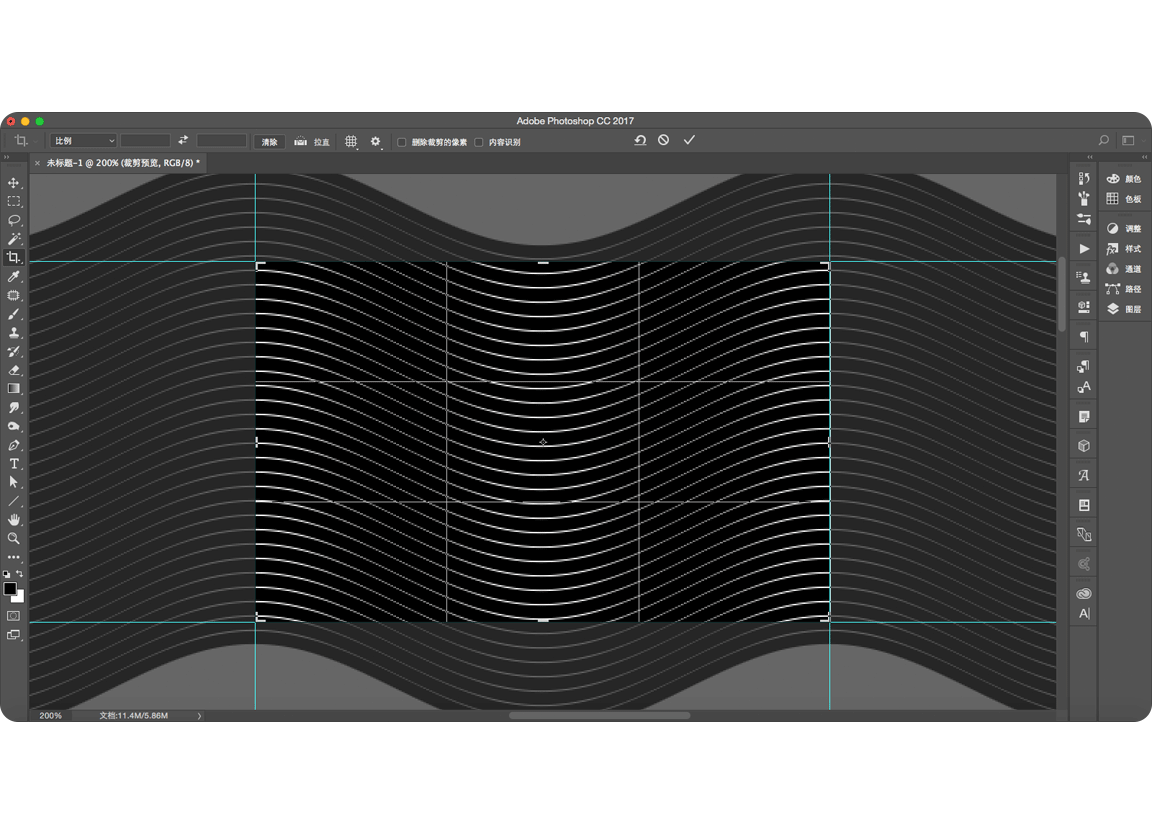
Task: Select the Eraser tool
Action: click(13, 370)
